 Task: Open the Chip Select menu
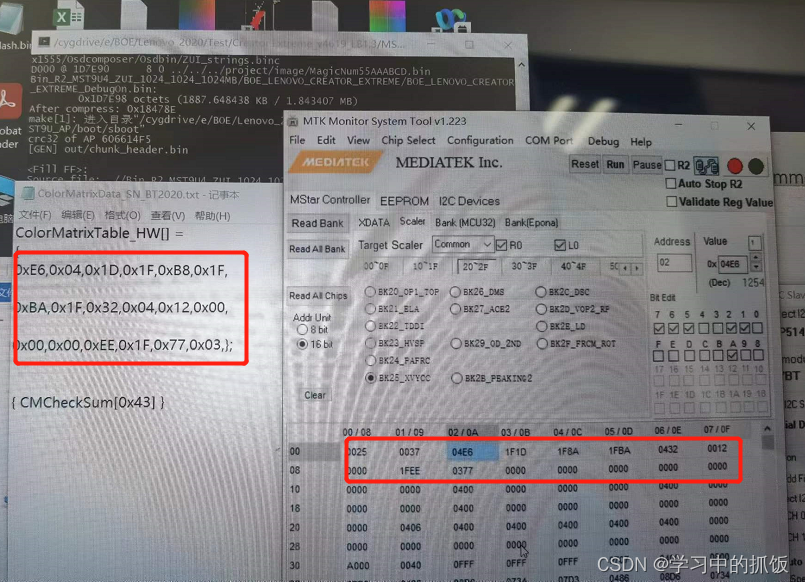(407, 141)
